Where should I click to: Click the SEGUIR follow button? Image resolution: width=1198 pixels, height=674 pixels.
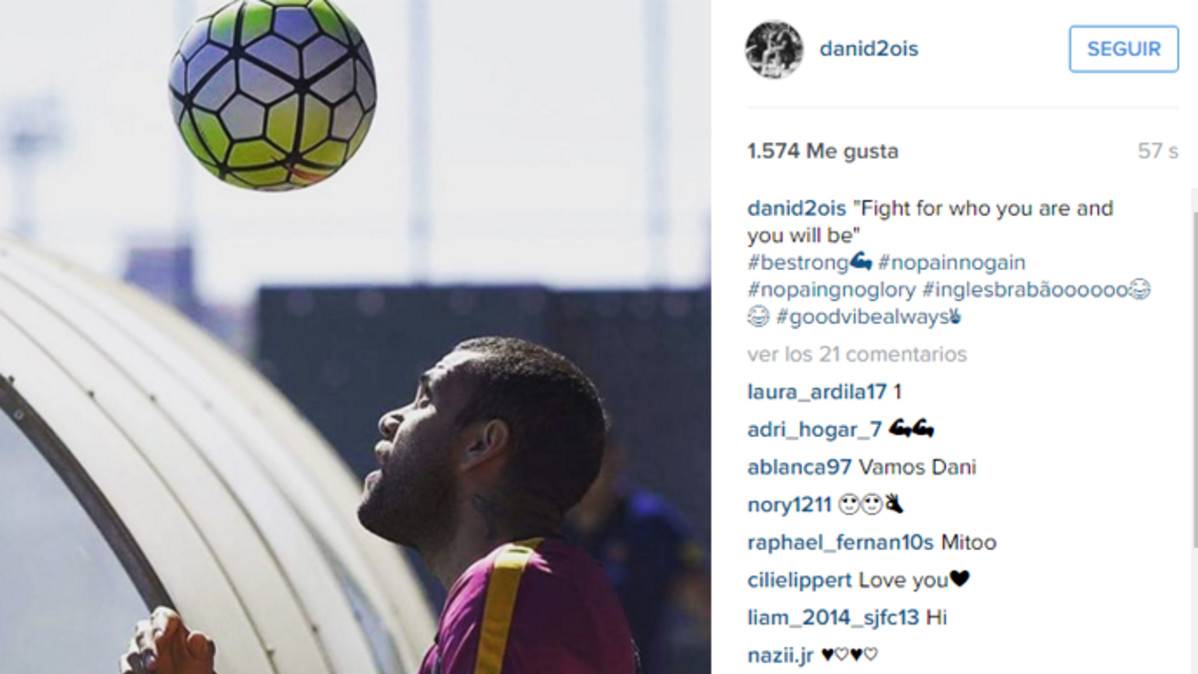click(1123, 49)
